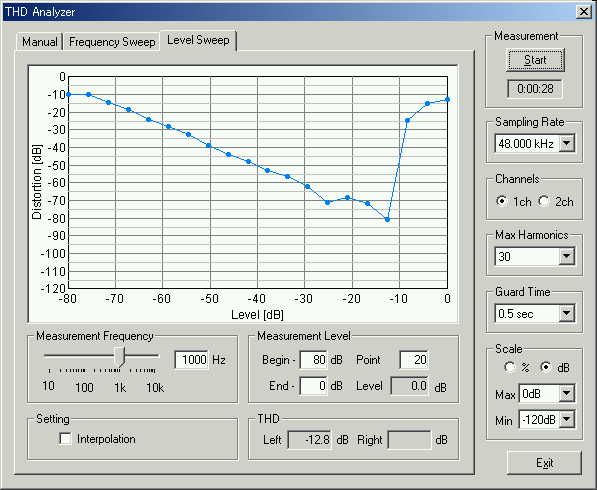Select the Level Sweep tab
The height and width of the screenshot is (490, 597).
pyautogui.click(x=198, y=40)
